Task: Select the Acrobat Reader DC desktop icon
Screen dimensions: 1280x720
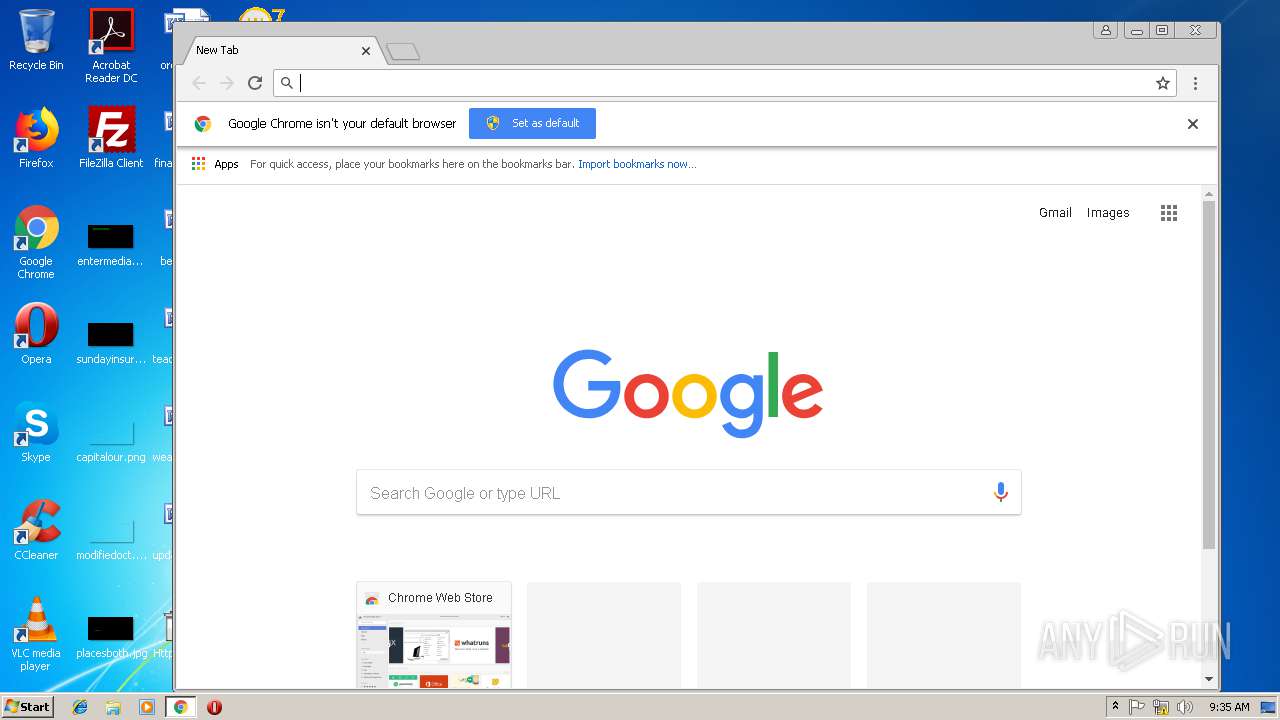Action: 111,46
